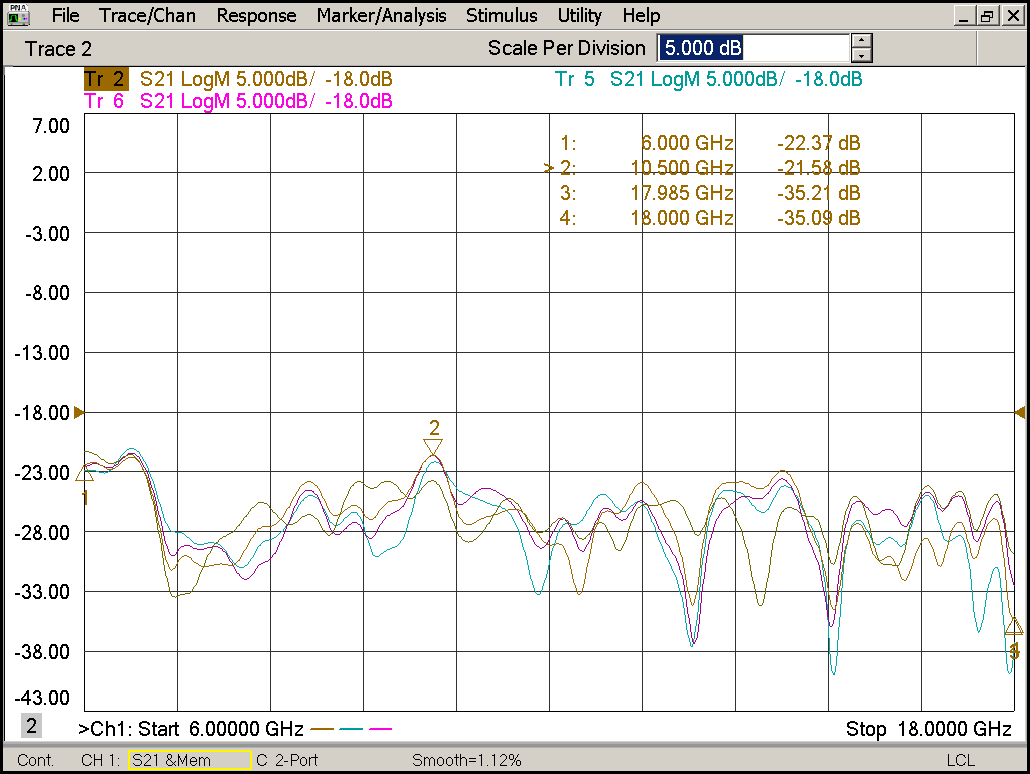Image resolution: width=1030 pixels, height=774 pixels.
Task: Click marker 1 triangle near -23 dB
Action: tap(85, 473)
